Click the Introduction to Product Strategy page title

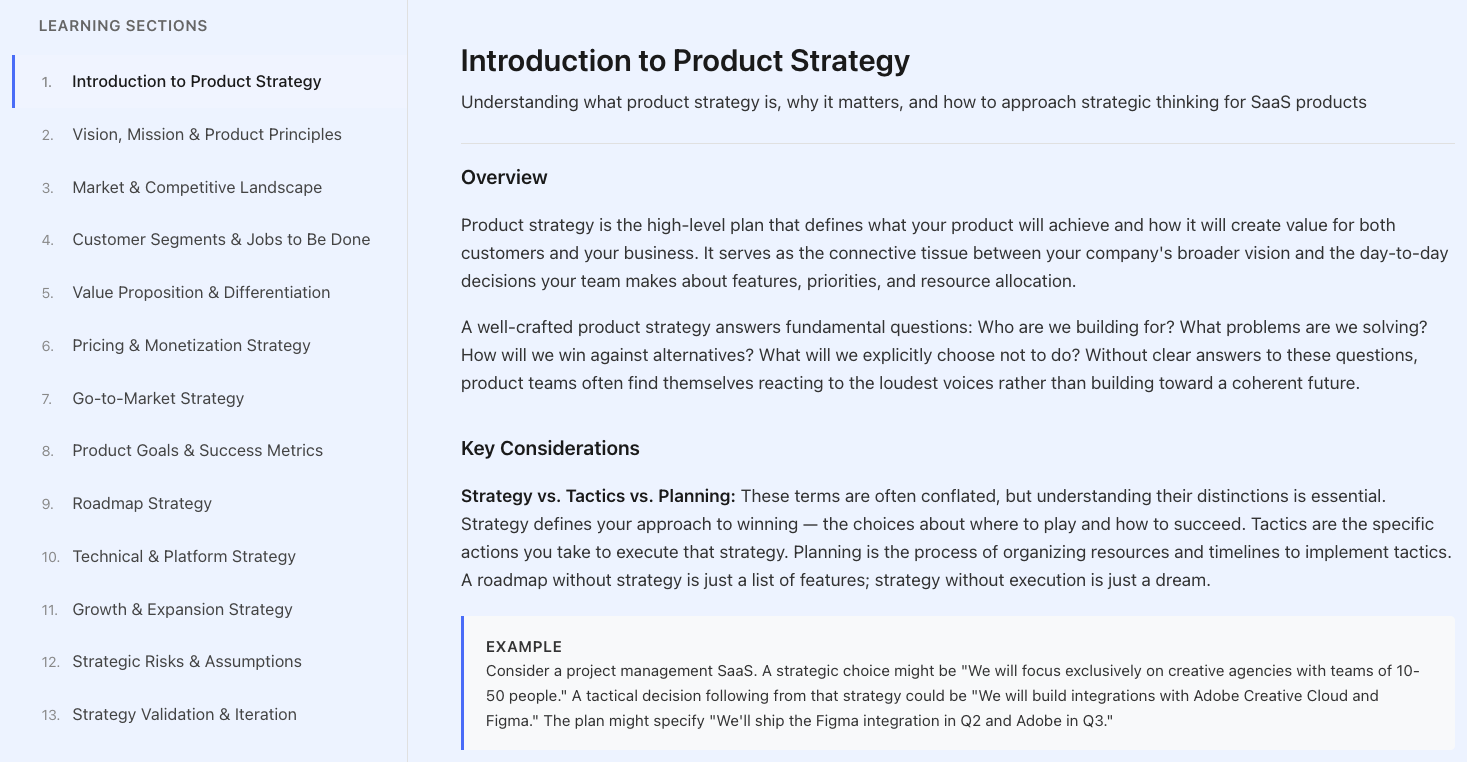point(685,61)
